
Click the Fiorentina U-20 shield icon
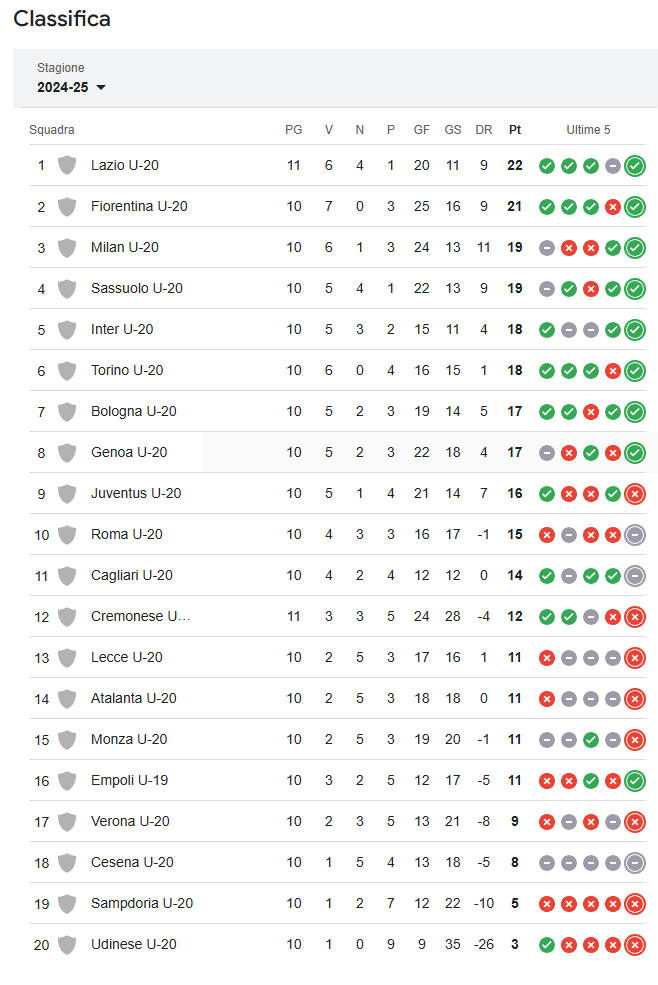point(67,206)
